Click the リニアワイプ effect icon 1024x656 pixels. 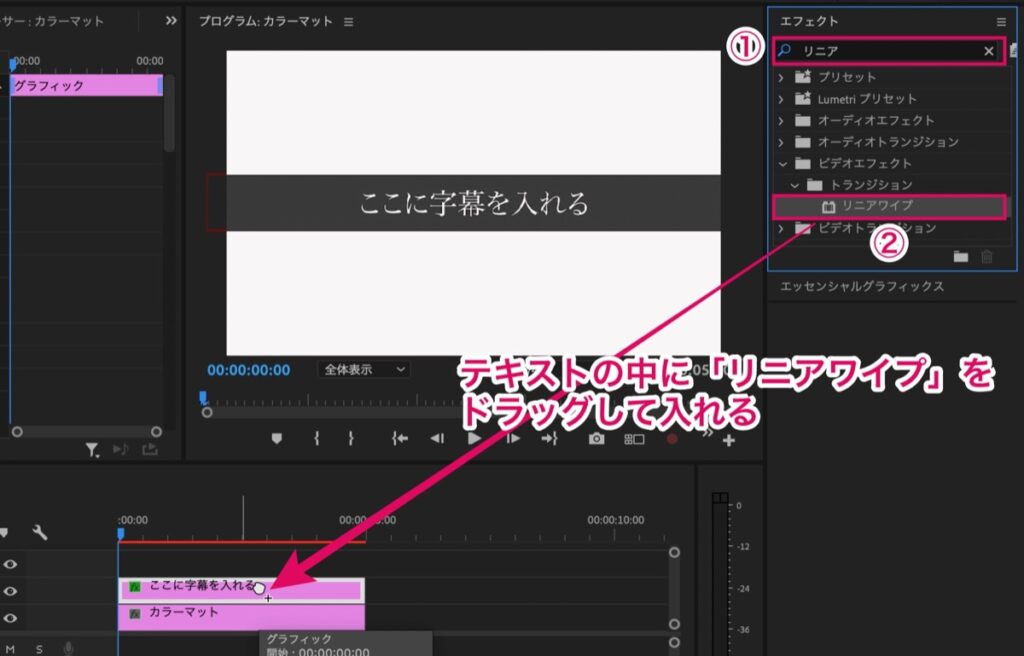pos(828,206)
